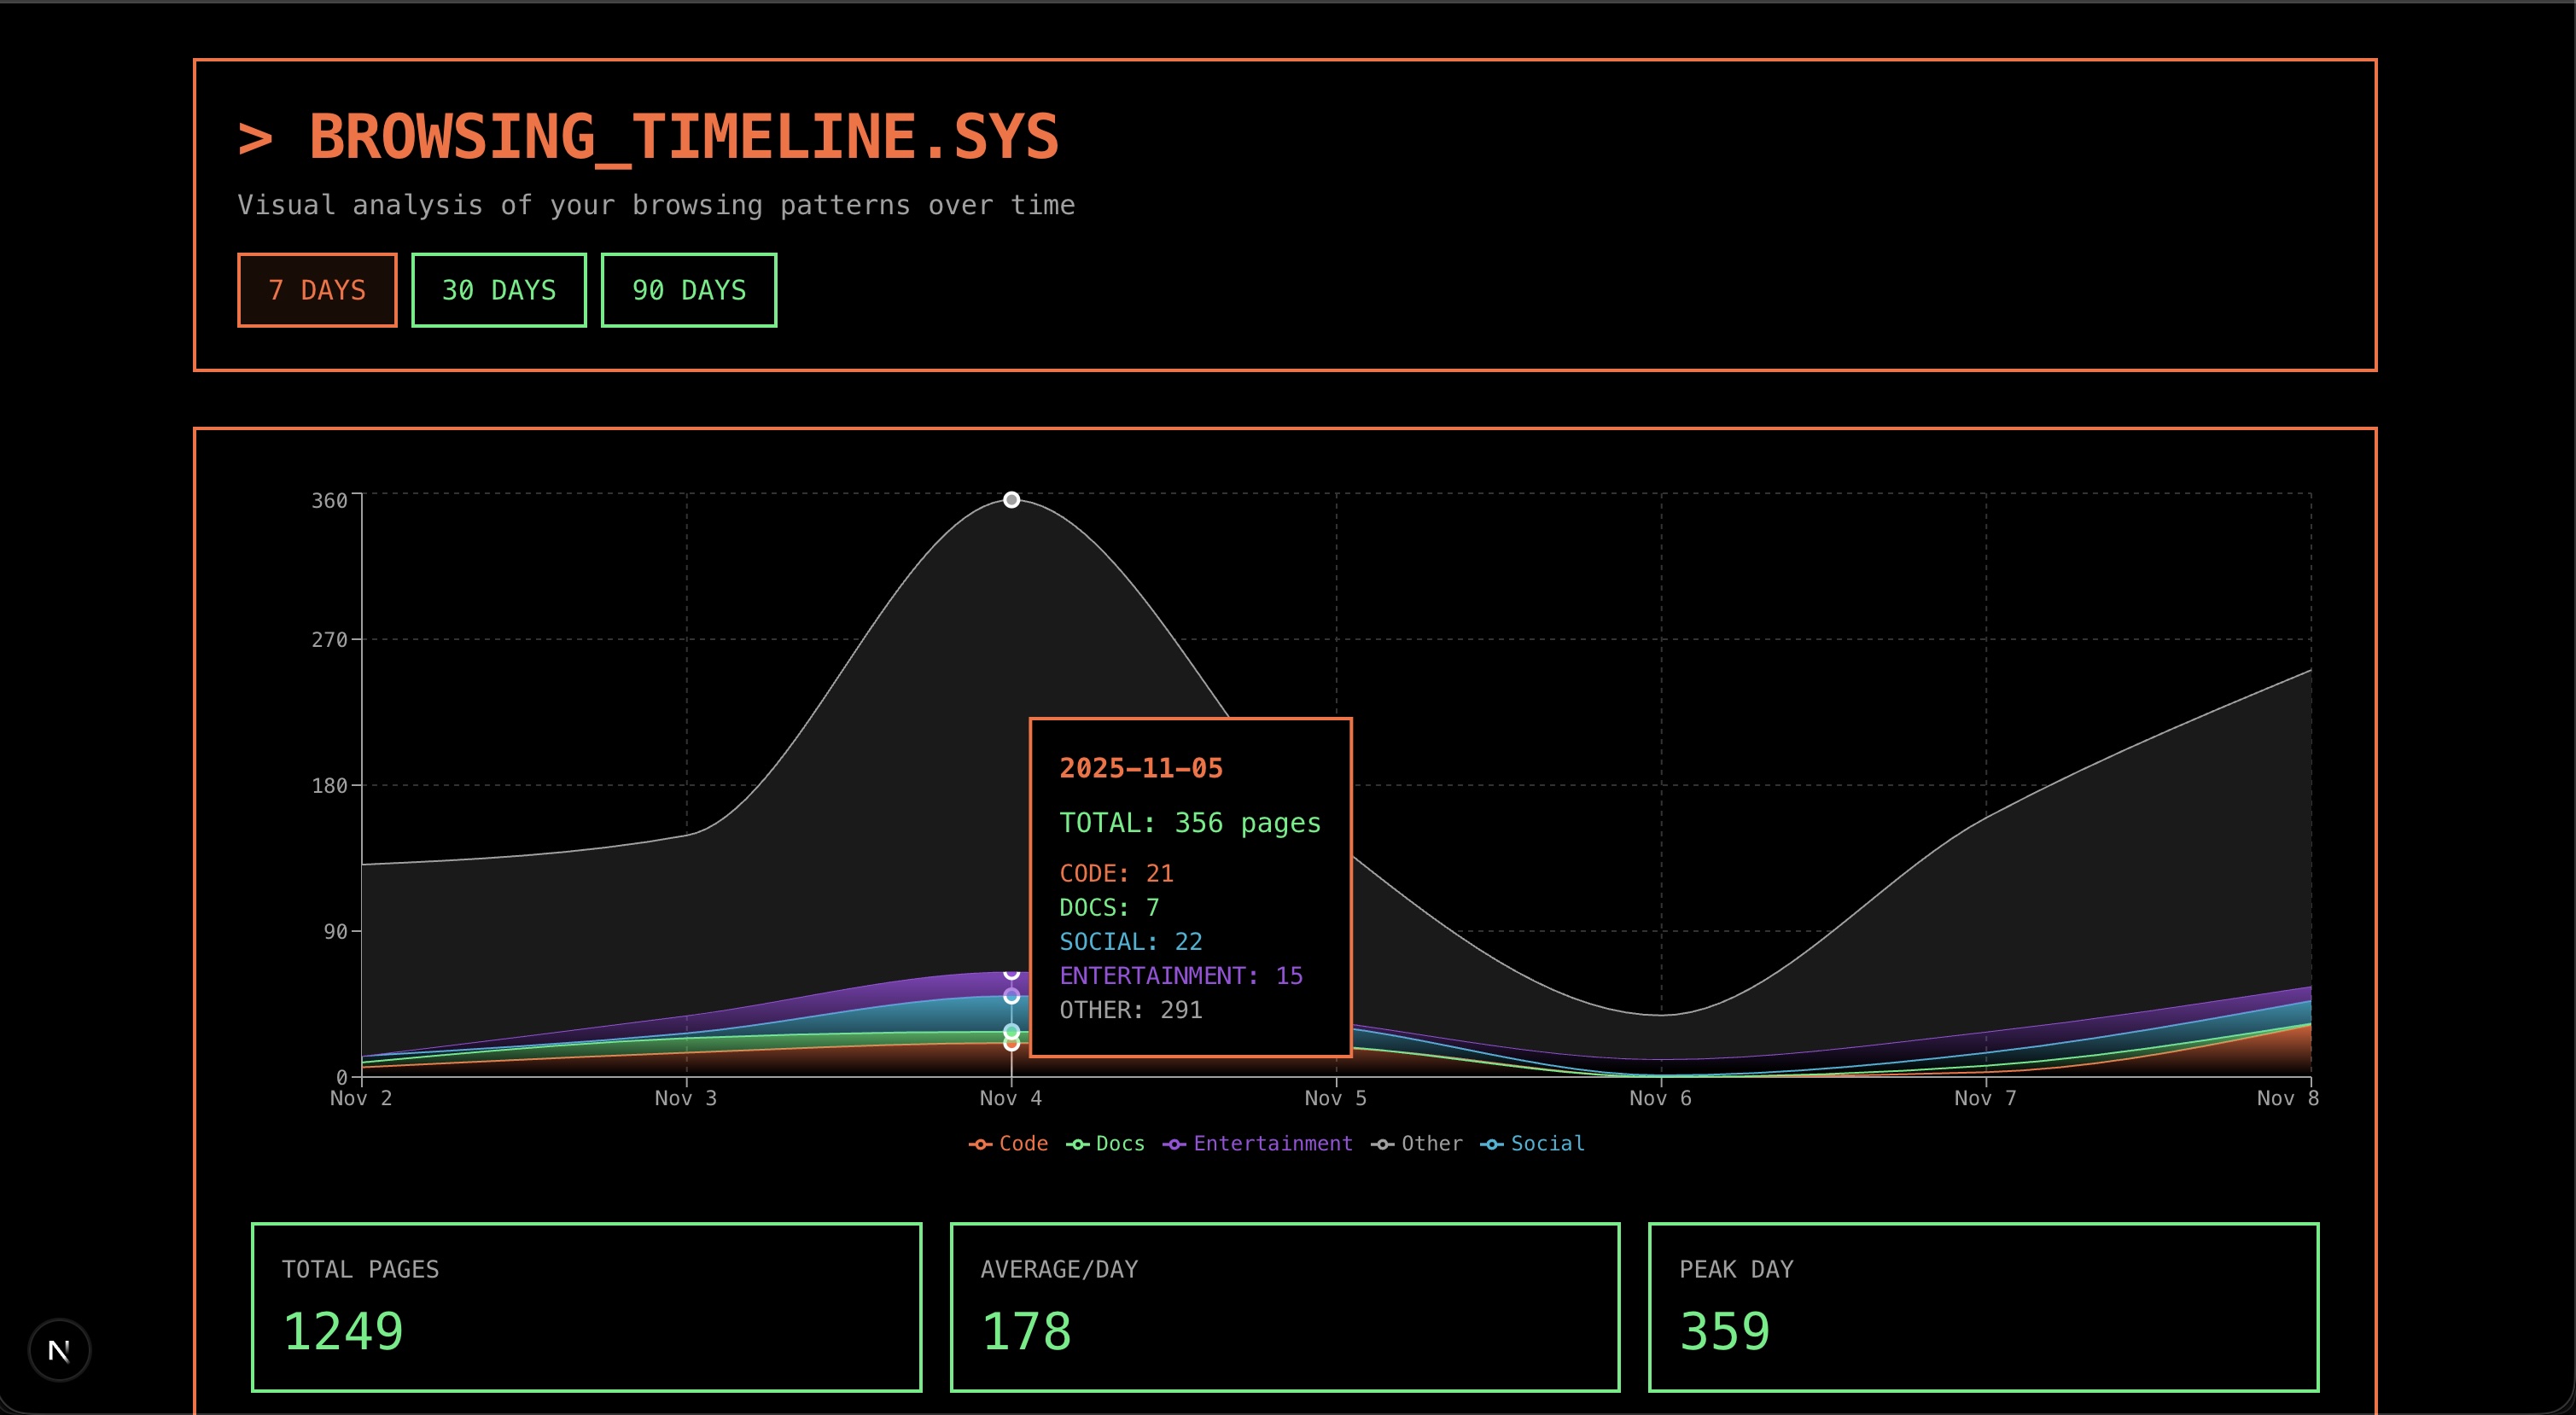The width and height of the screenshot is (2576, 1415).
Task: Click the PEAK DAY stat card
Action: pos(1982,1306)
